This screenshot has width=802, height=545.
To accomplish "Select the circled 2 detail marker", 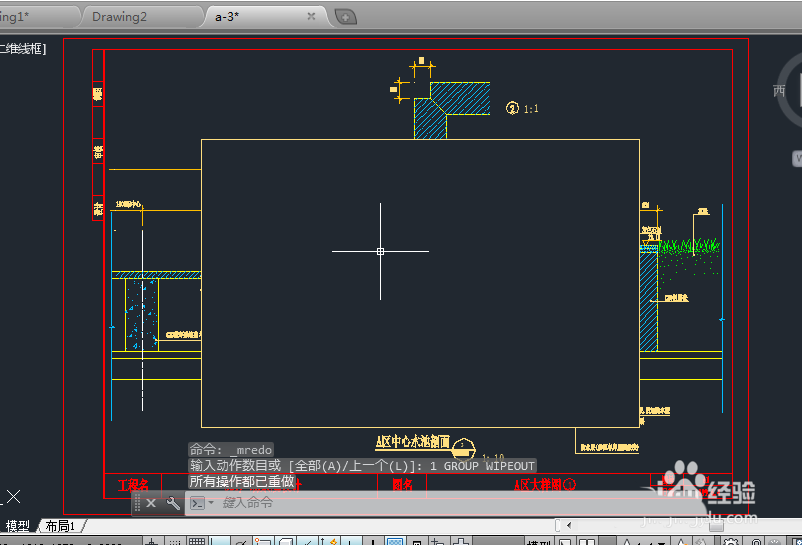I will click(x=512, y=108).
